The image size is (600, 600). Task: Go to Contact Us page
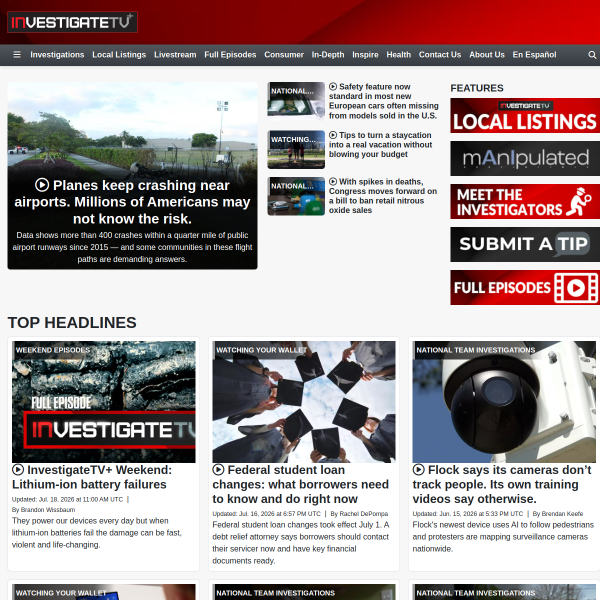click(440, 55)
